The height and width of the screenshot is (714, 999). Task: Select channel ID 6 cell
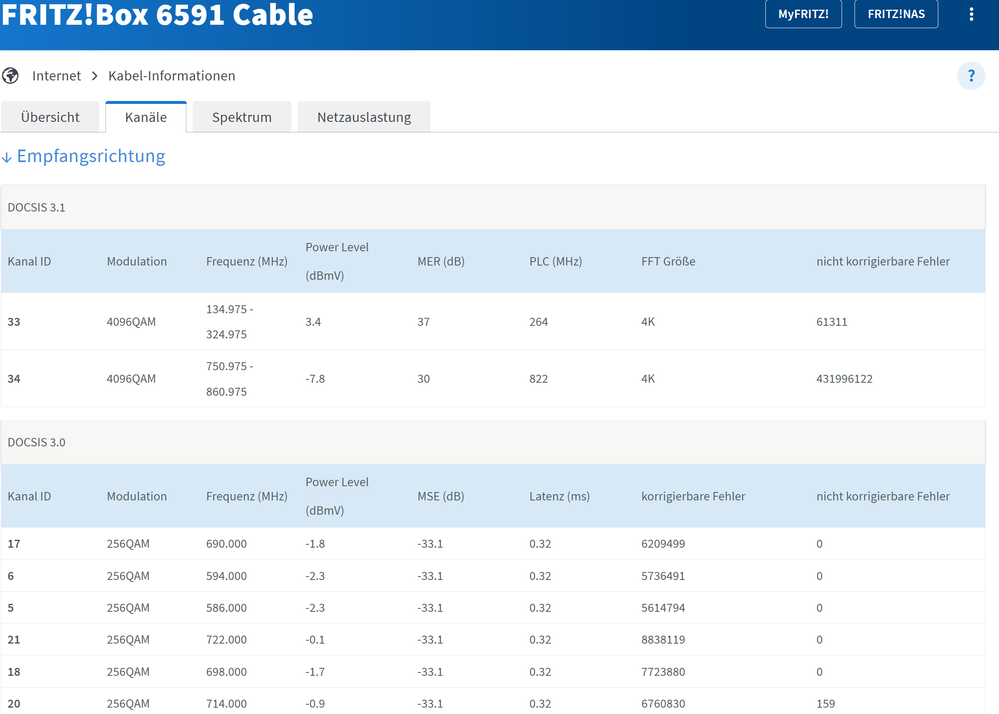(11, 576)
